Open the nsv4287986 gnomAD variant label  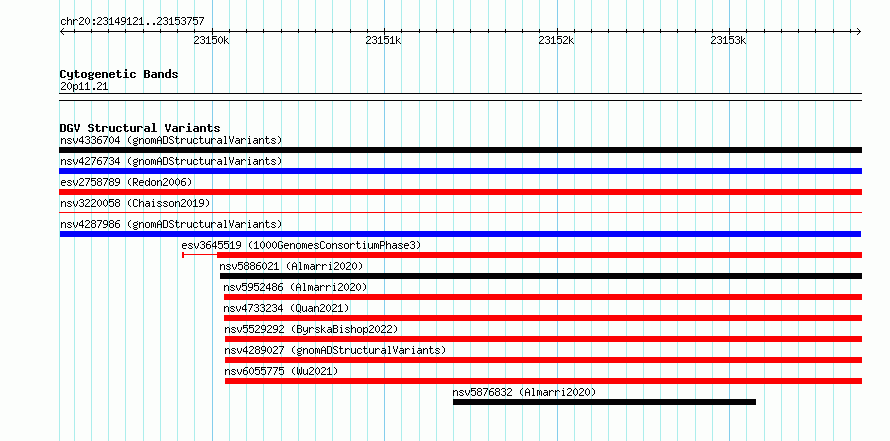click(171, 224)
